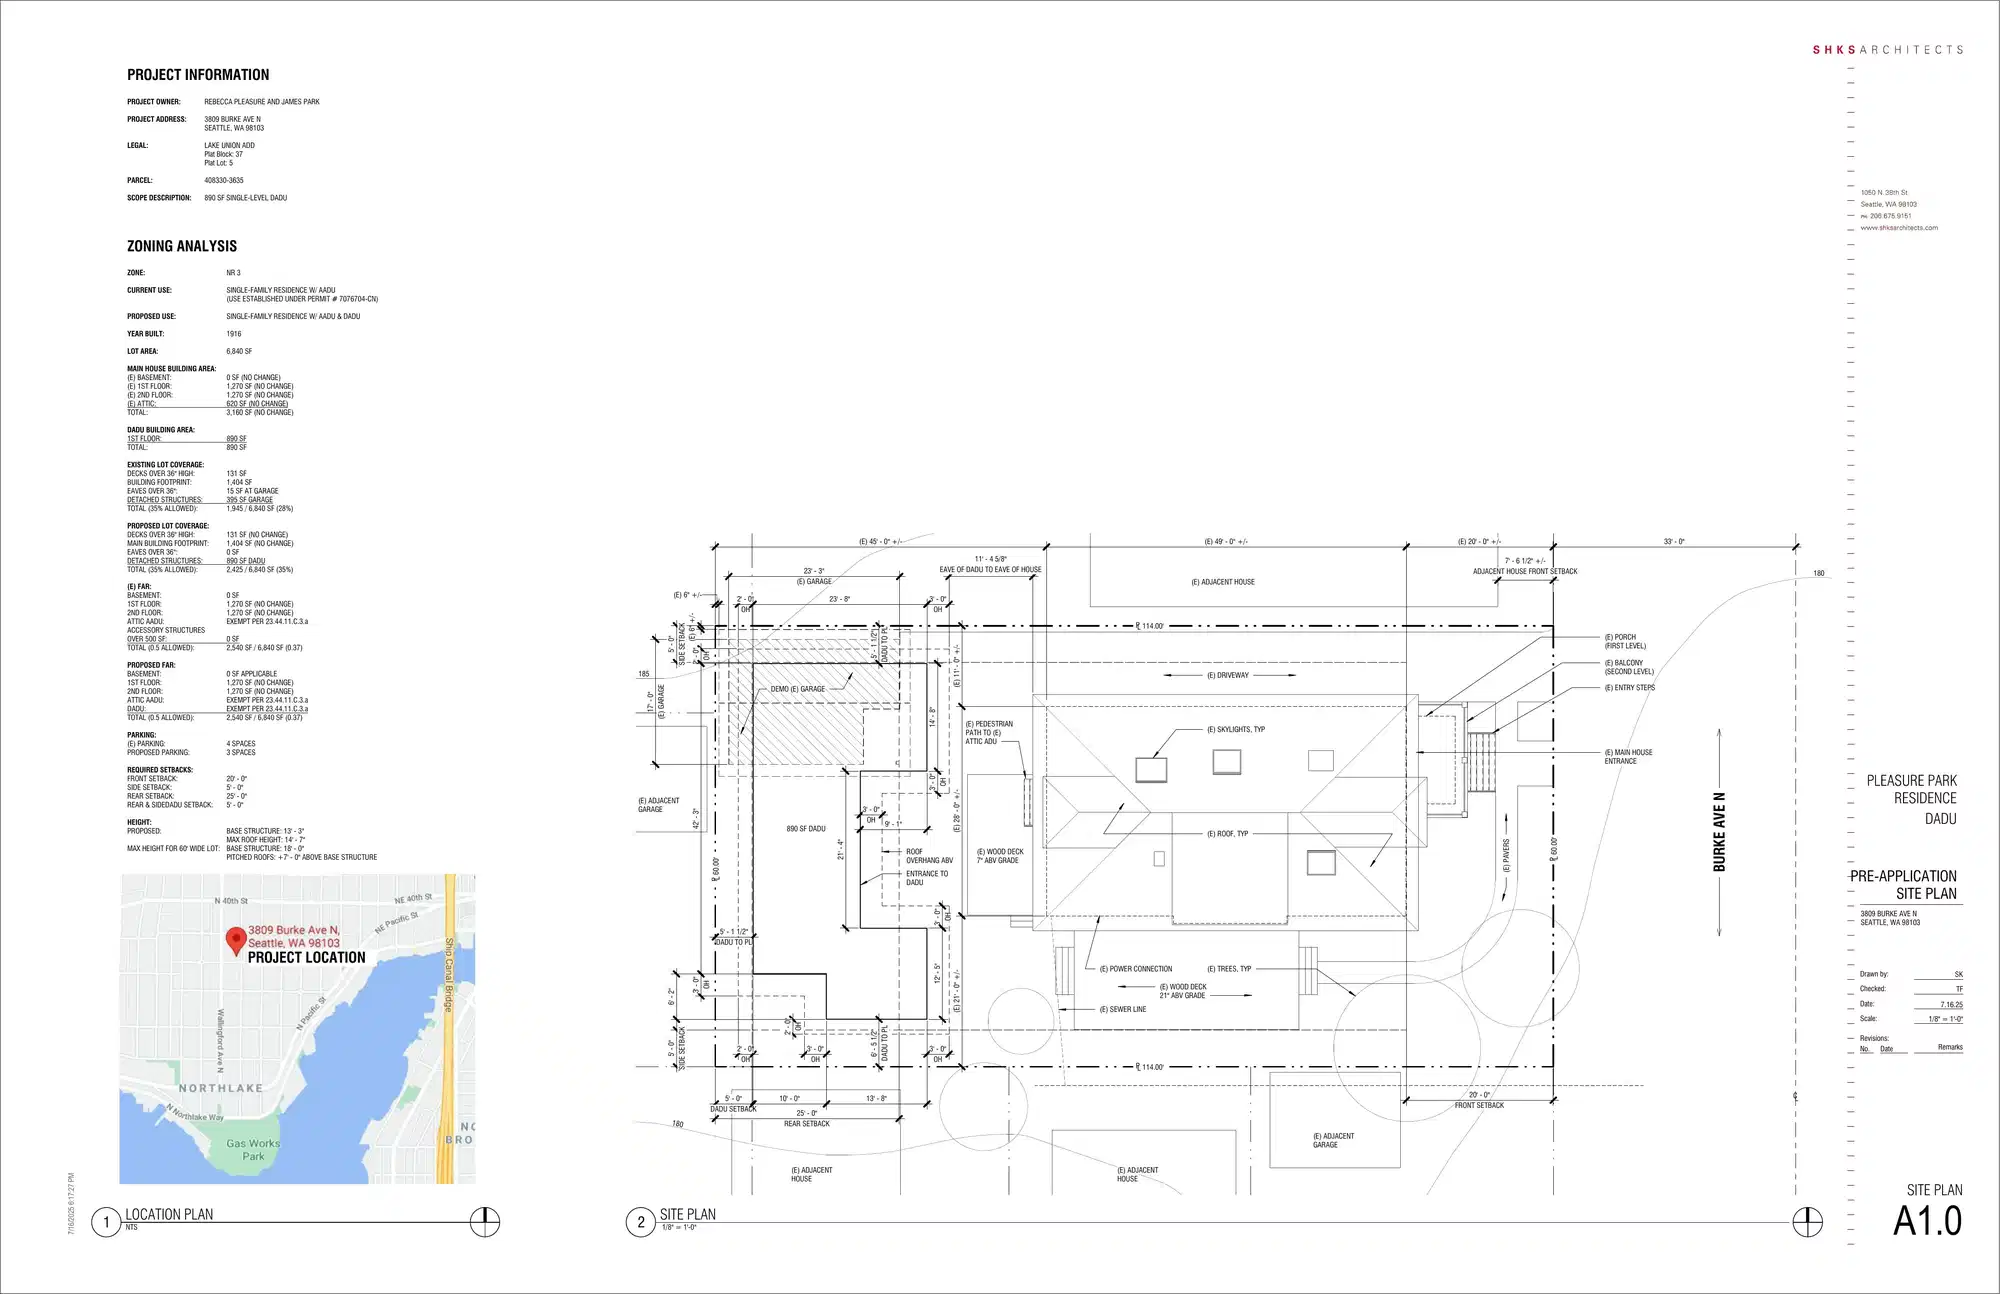Screen dimensions: 2000x1294
Task: Click the north crosshair symbol beside Site Plan title
Action: point(1807,1222)
